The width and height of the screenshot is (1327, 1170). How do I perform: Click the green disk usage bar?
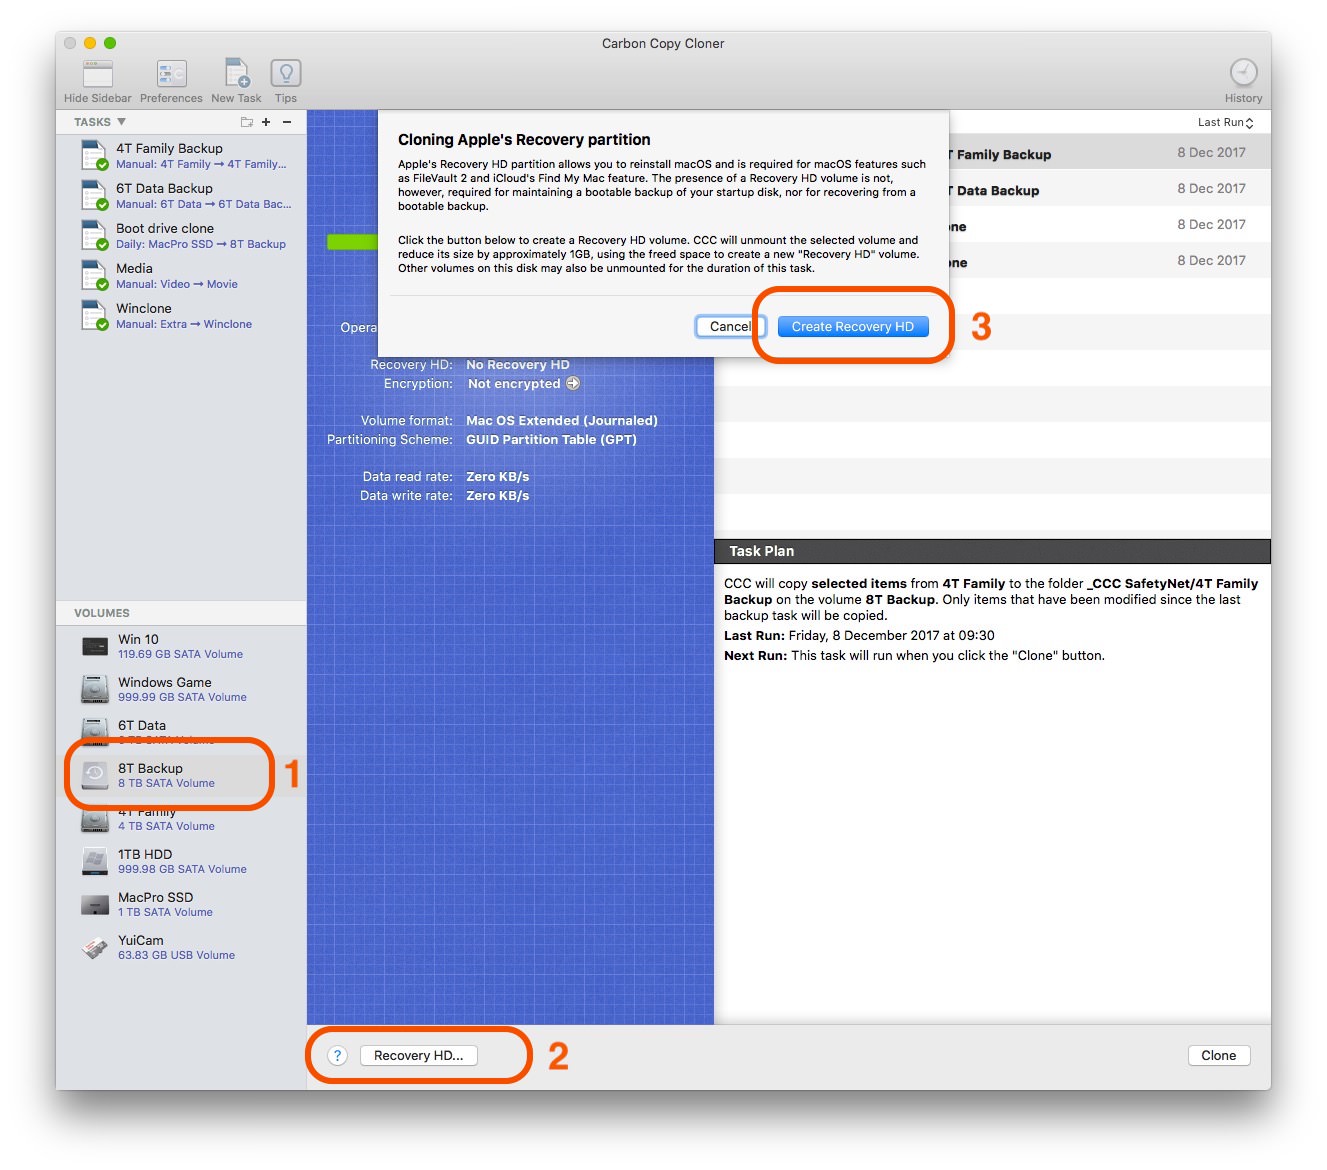(352, 241)
